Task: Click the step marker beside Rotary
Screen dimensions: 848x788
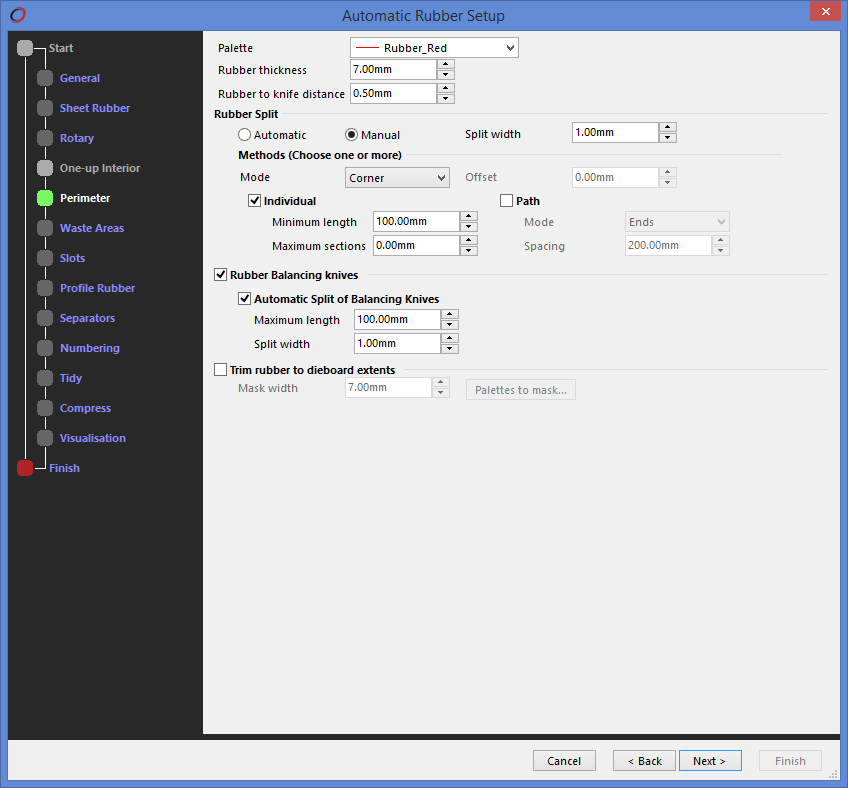Action: [x=45, y=138]
